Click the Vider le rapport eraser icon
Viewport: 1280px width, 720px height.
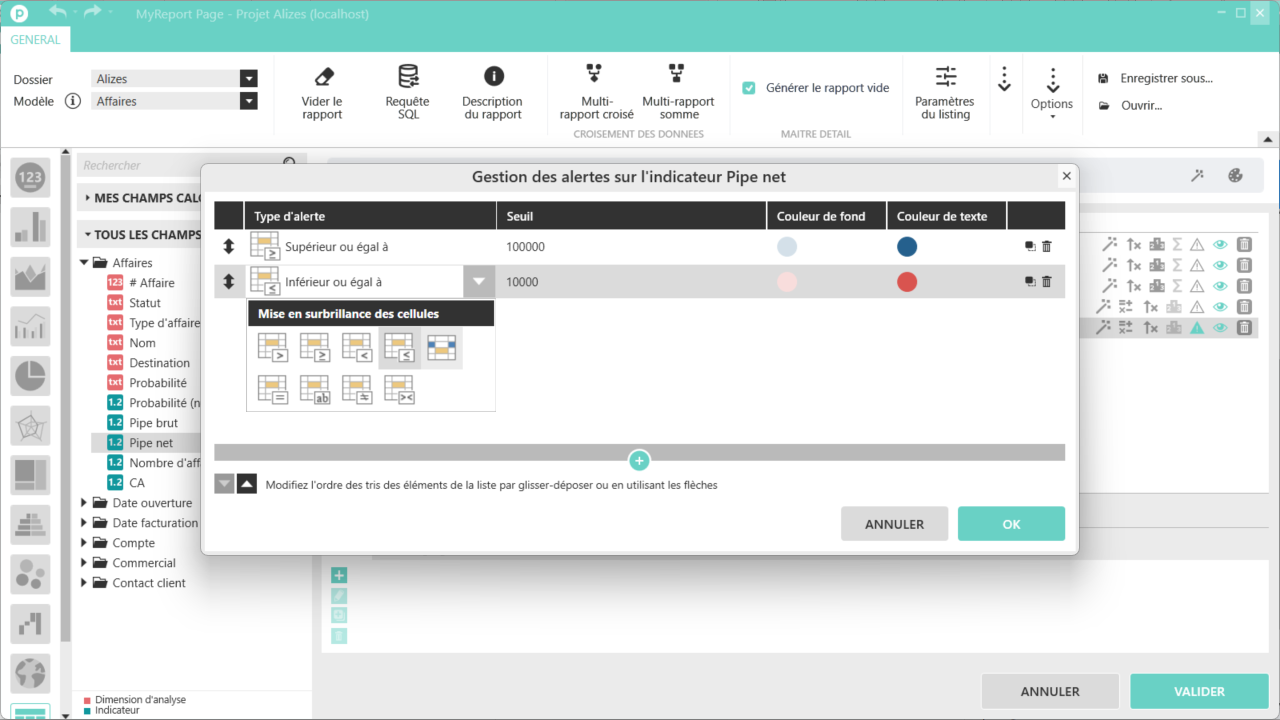[x=322, y=77]
